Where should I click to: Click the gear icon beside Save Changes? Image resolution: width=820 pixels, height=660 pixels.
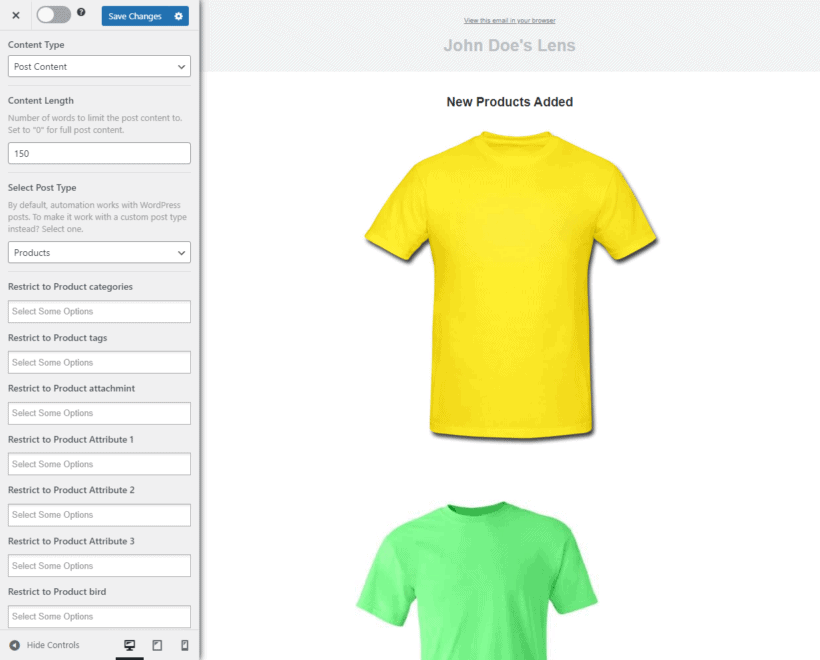tap(179, 16)
